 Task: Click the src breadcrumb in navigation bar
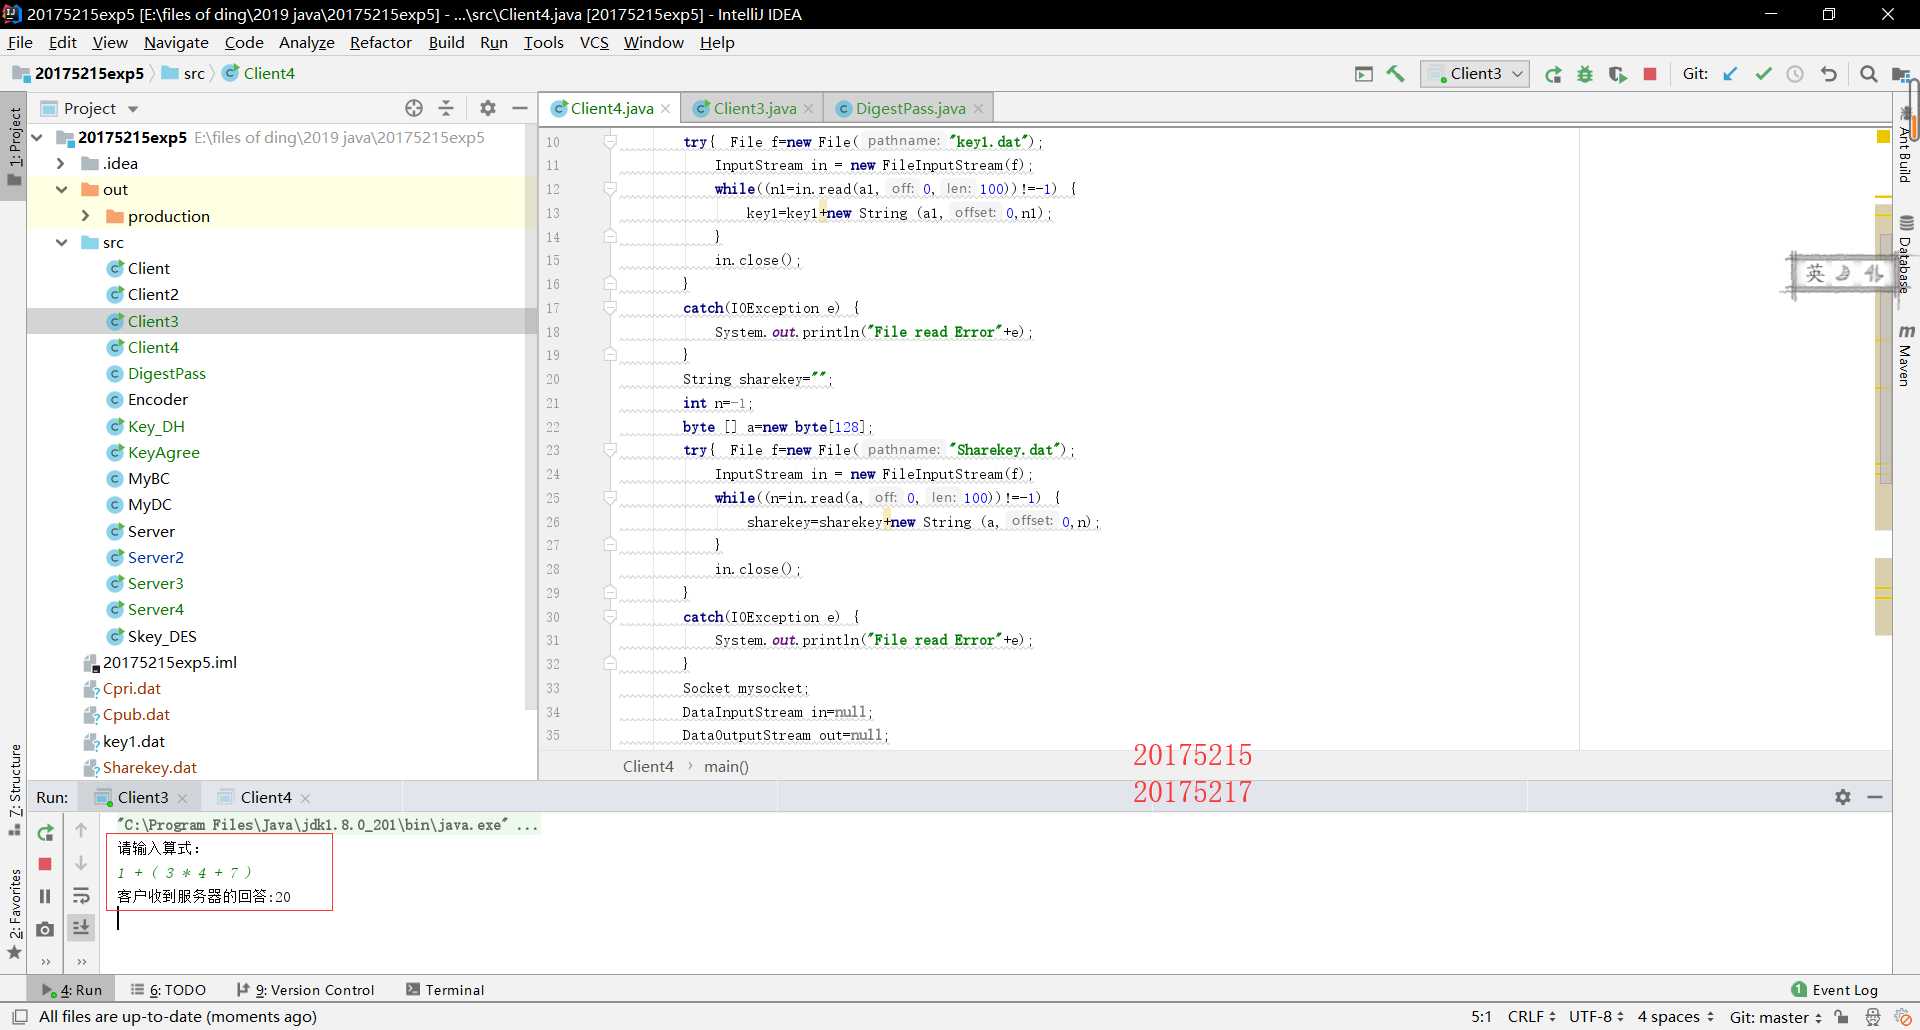coord(194,73)
